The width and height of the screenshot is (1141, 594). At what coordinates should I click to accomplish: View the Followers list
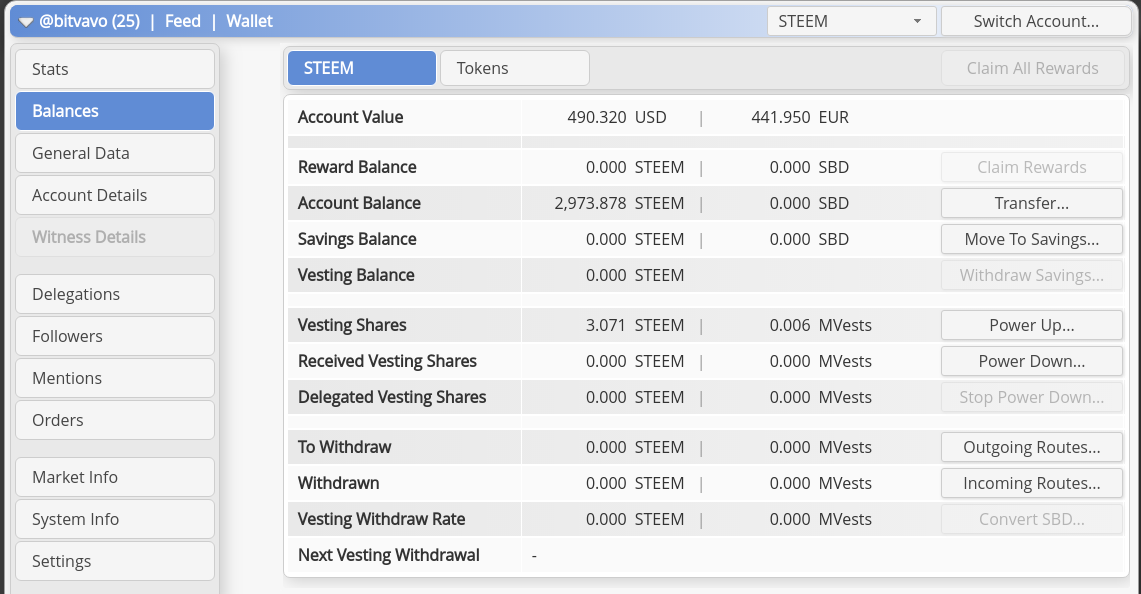click(x=115, y=336)
